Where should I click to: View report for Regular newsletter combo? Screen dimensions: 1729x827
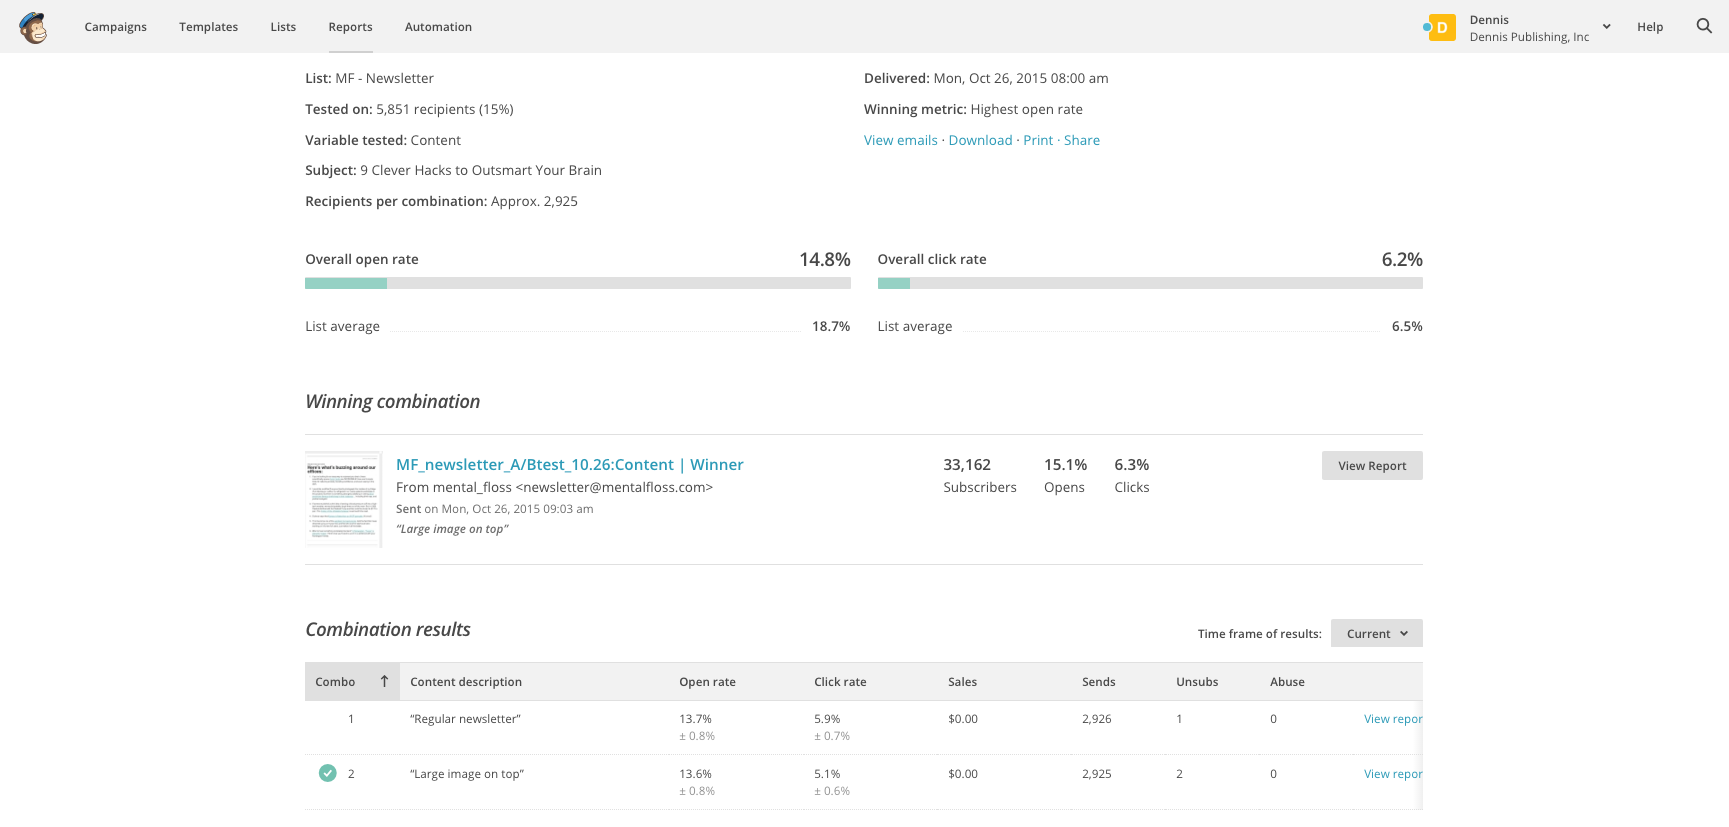click(x=1392, y=719)
